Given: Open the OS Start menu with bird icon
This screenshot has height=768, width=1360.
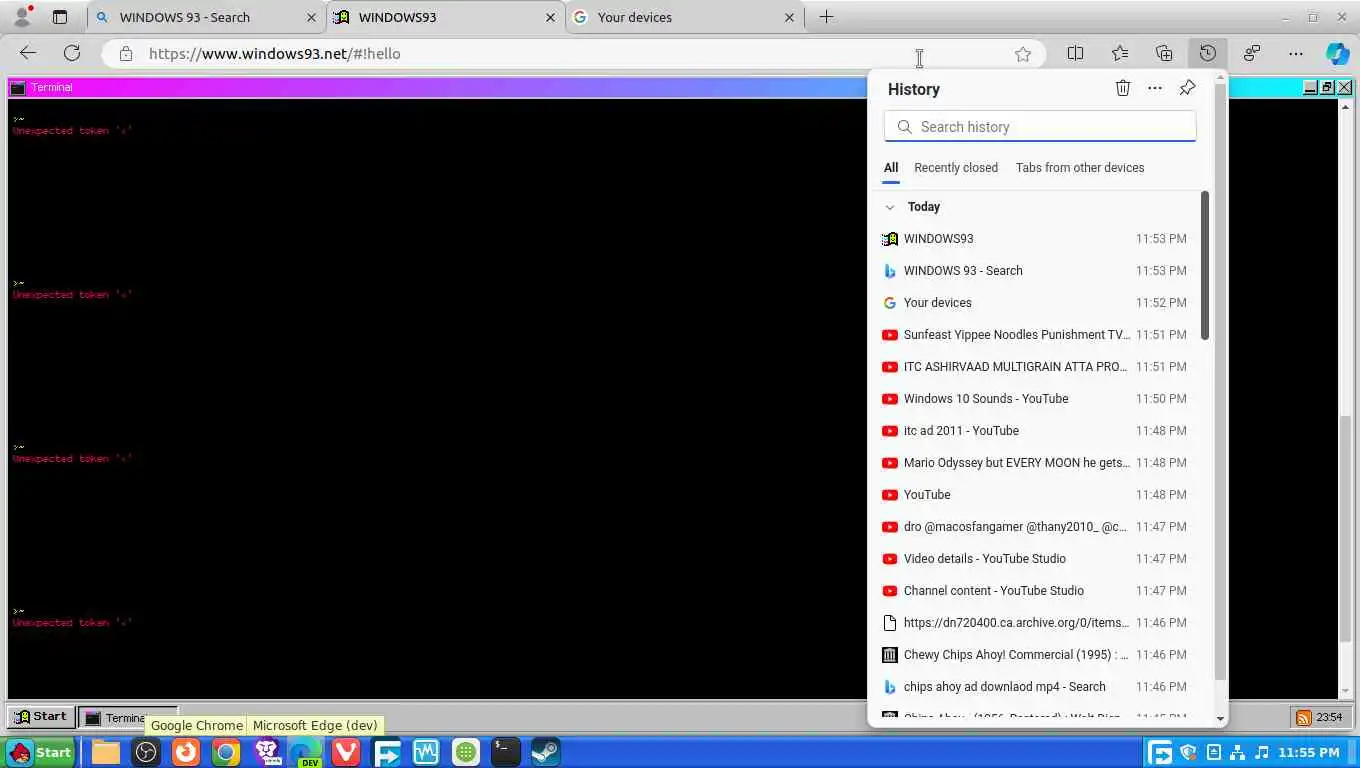Looking at the screenshot, I should [40, 752].
